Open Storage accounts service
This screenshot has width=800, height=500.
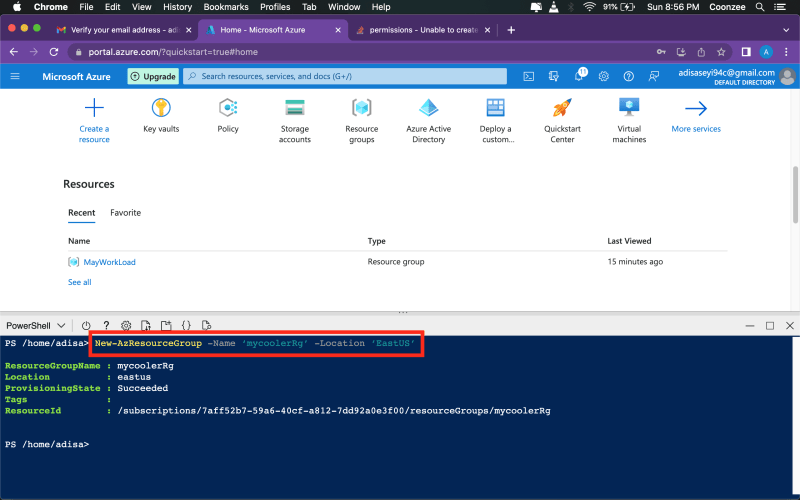(295, 121)
